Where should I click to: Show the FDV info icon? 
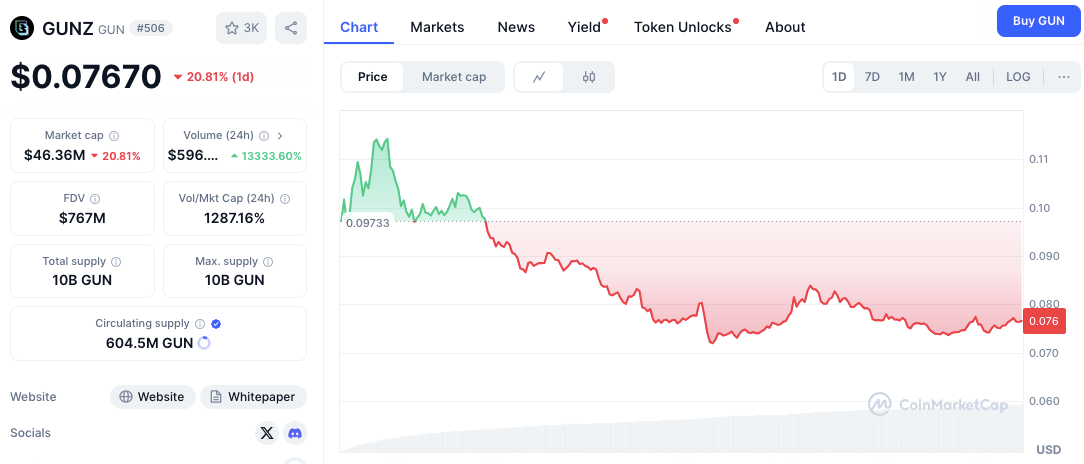[95, 198]
